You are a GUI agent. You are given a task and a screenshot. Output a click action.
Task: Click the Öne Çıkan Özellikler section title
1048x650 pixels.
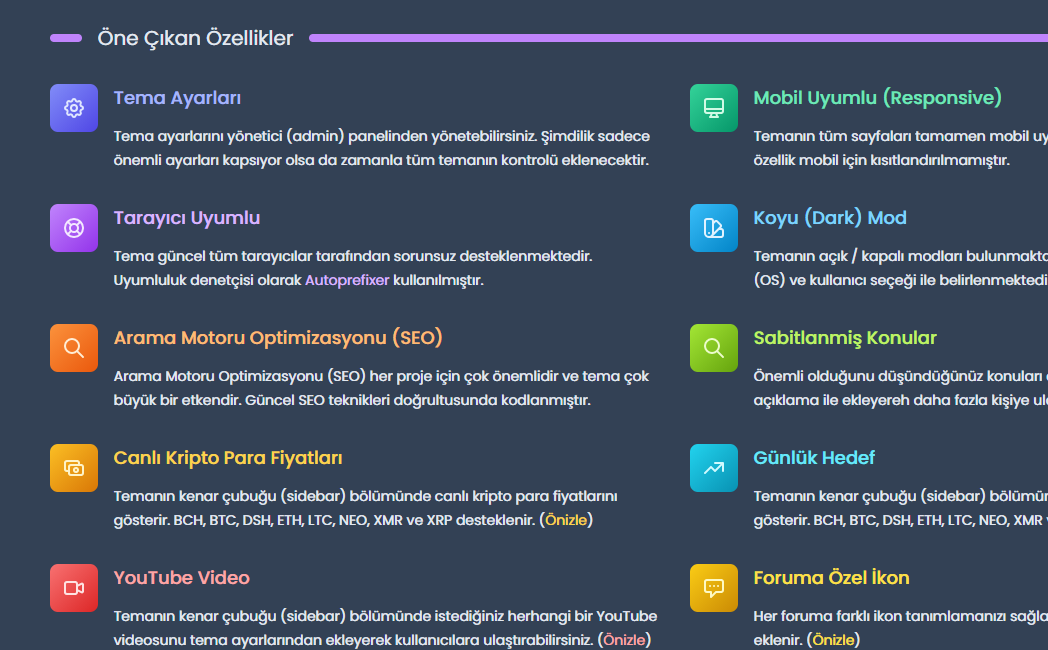(195, 38)
